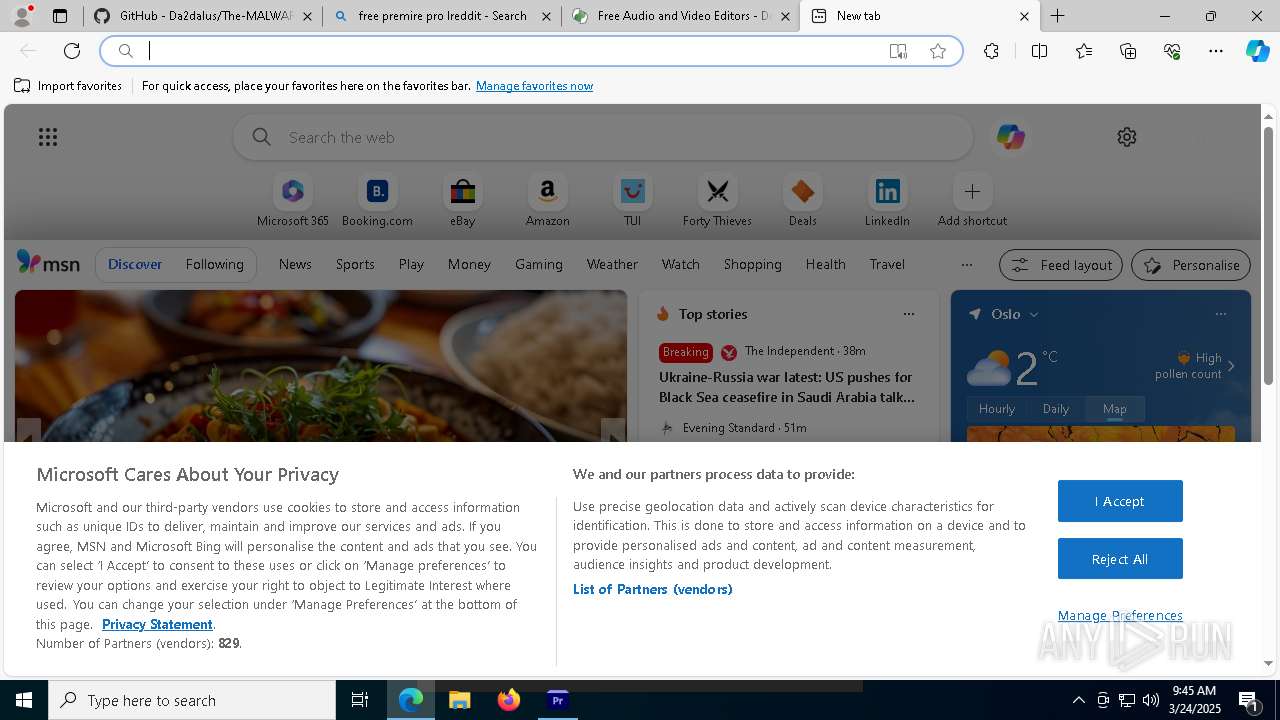Open Booking.com shortcut

pos(377,201)
